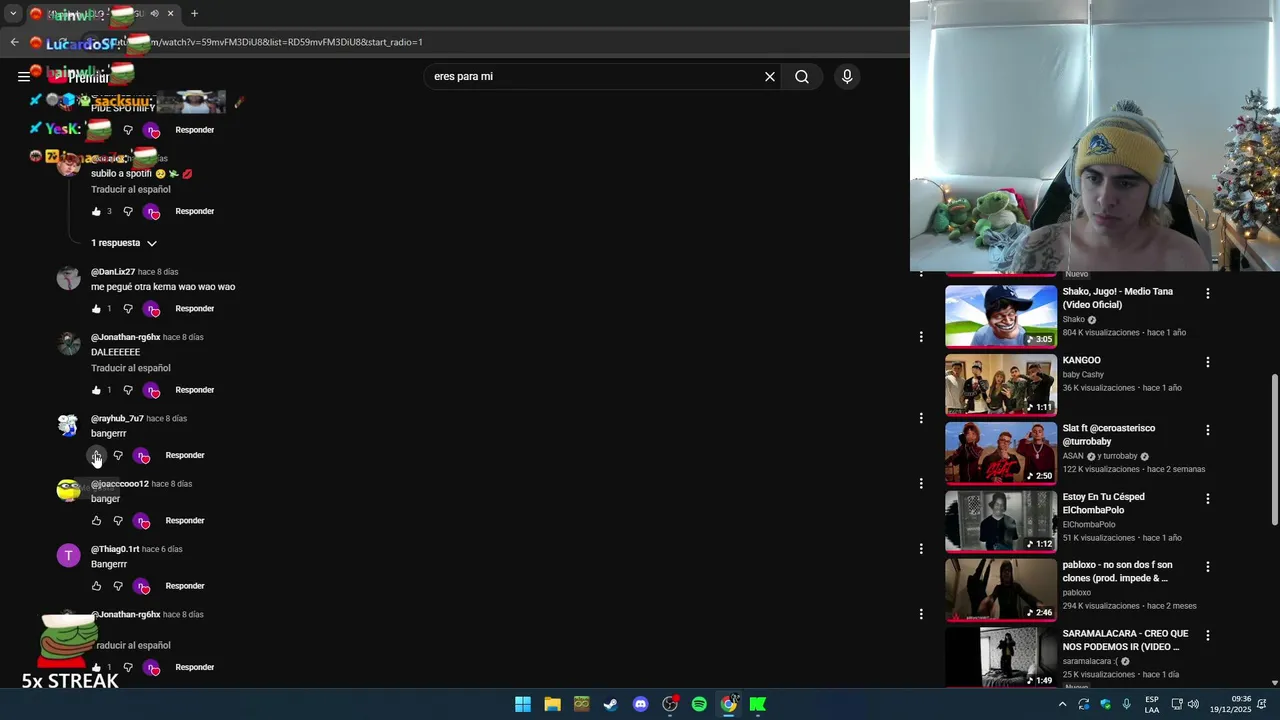Click the page scrollbar thumb
Viewport: 1280px width, 720px height.
pyautogui.click(x=1274, y=450)
